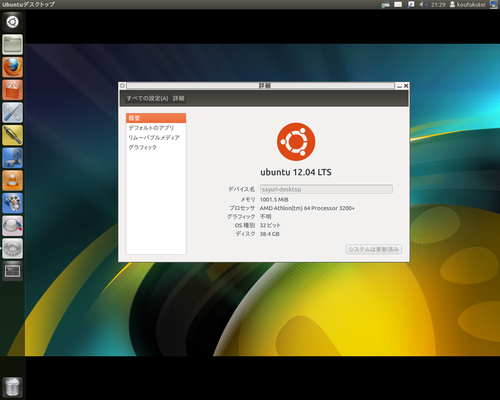Click the 1001.5 MiB memory value
Viewport: 500px width, 400px height.
274,200
